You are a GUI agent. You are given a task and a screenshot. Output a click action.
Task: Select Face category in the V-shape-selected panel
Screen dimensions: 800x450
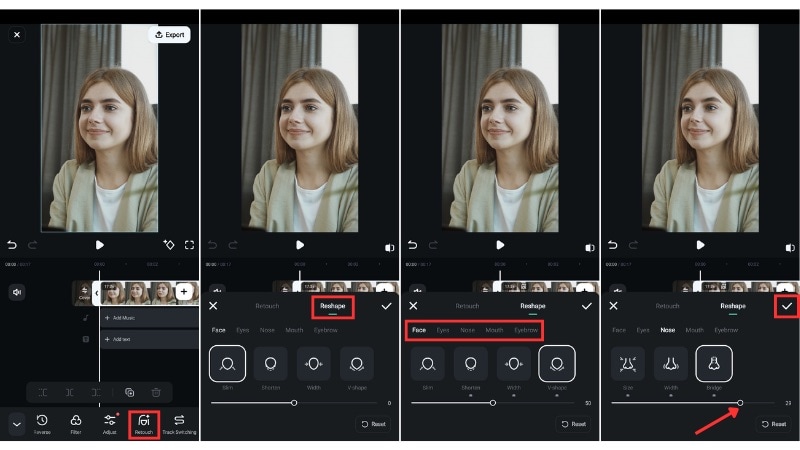point(419,330)
